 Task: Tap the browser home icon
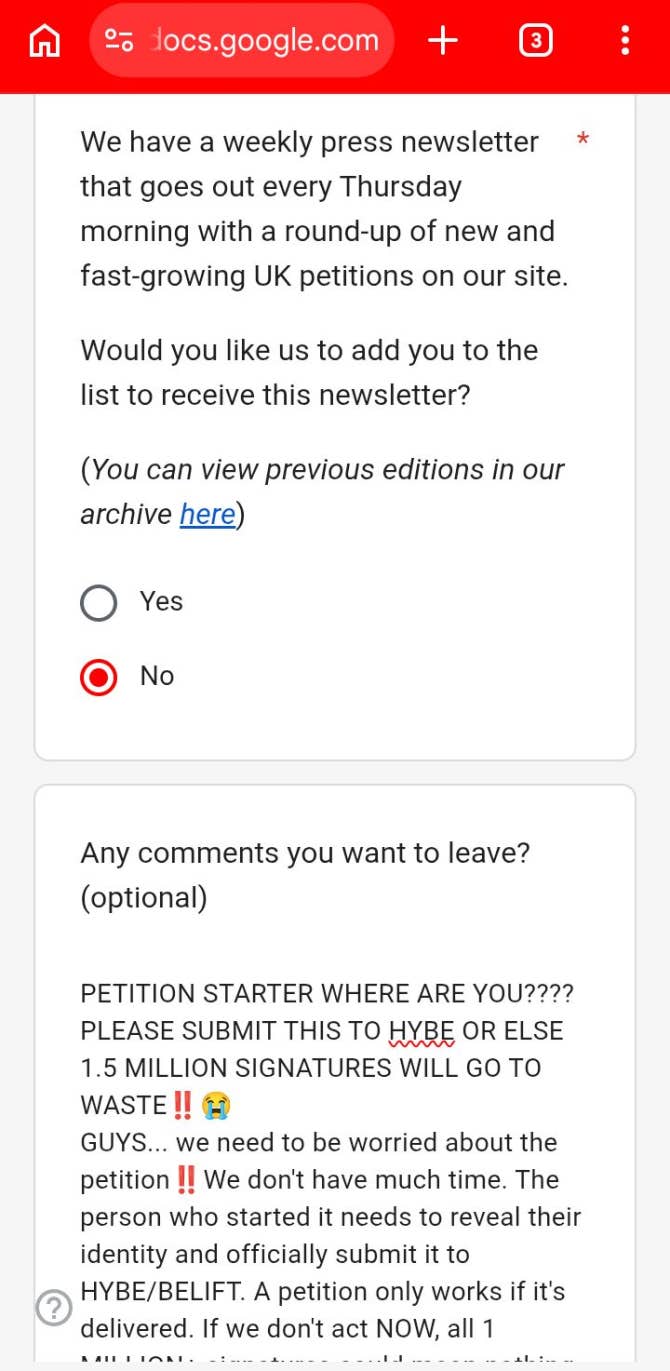click(x=45, y=41)
